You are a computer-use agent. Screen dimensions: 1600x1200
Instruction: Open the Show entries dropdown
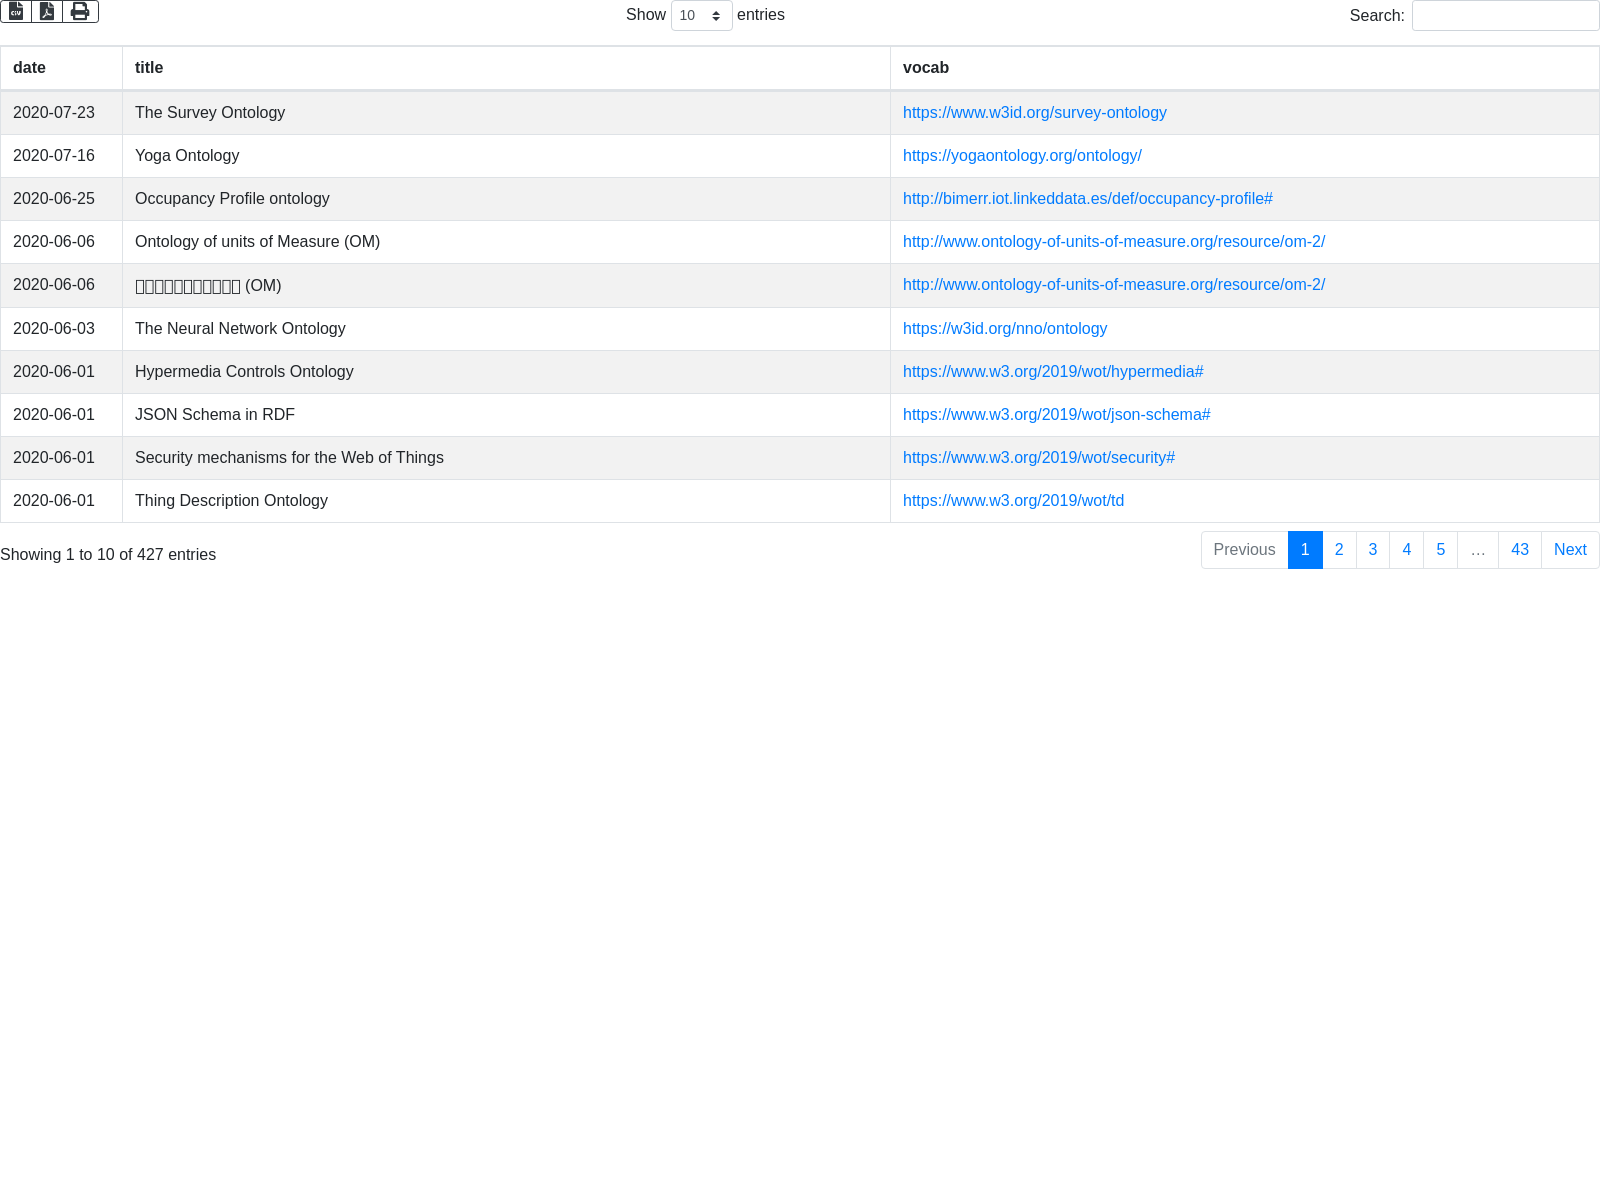point(701,15)
